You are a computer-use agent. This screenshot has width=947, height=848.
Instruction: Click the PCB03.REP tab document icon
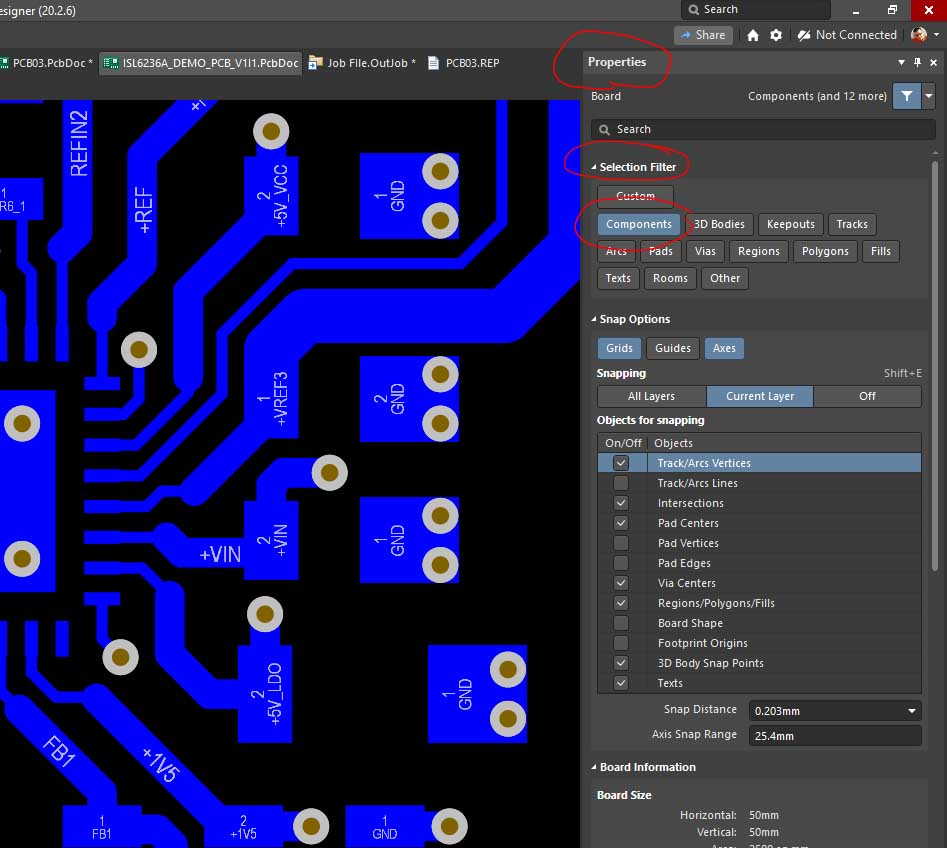[433, 63]
